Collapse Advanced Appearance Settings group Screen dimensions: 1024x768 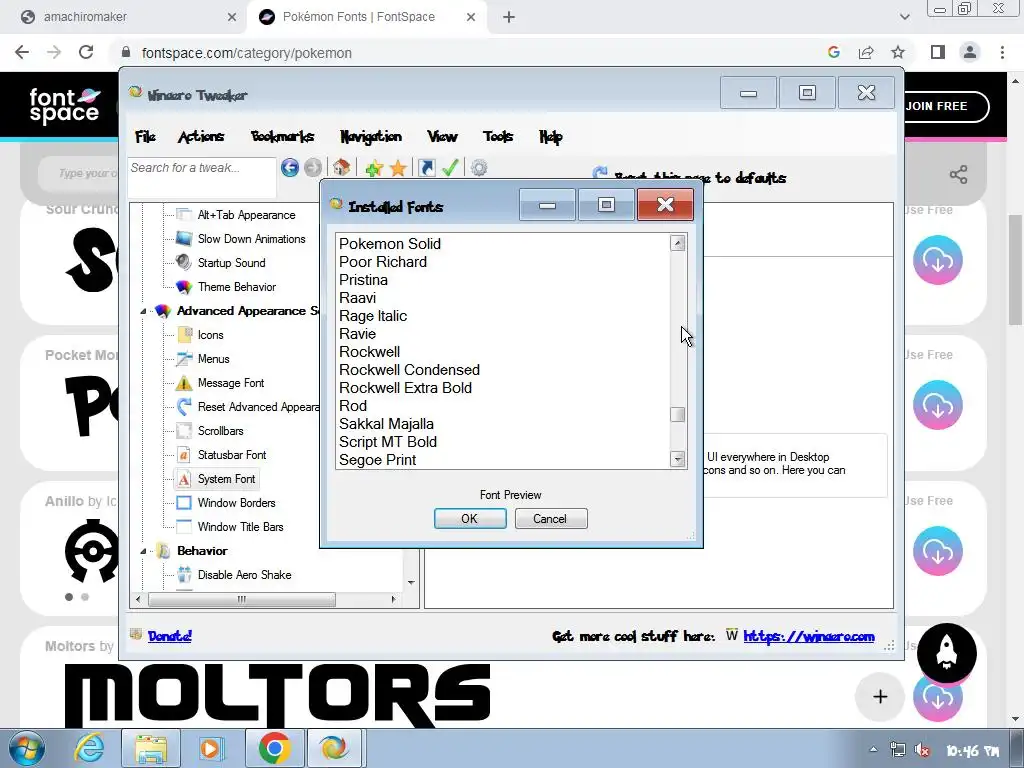click(x=143, y=312)
